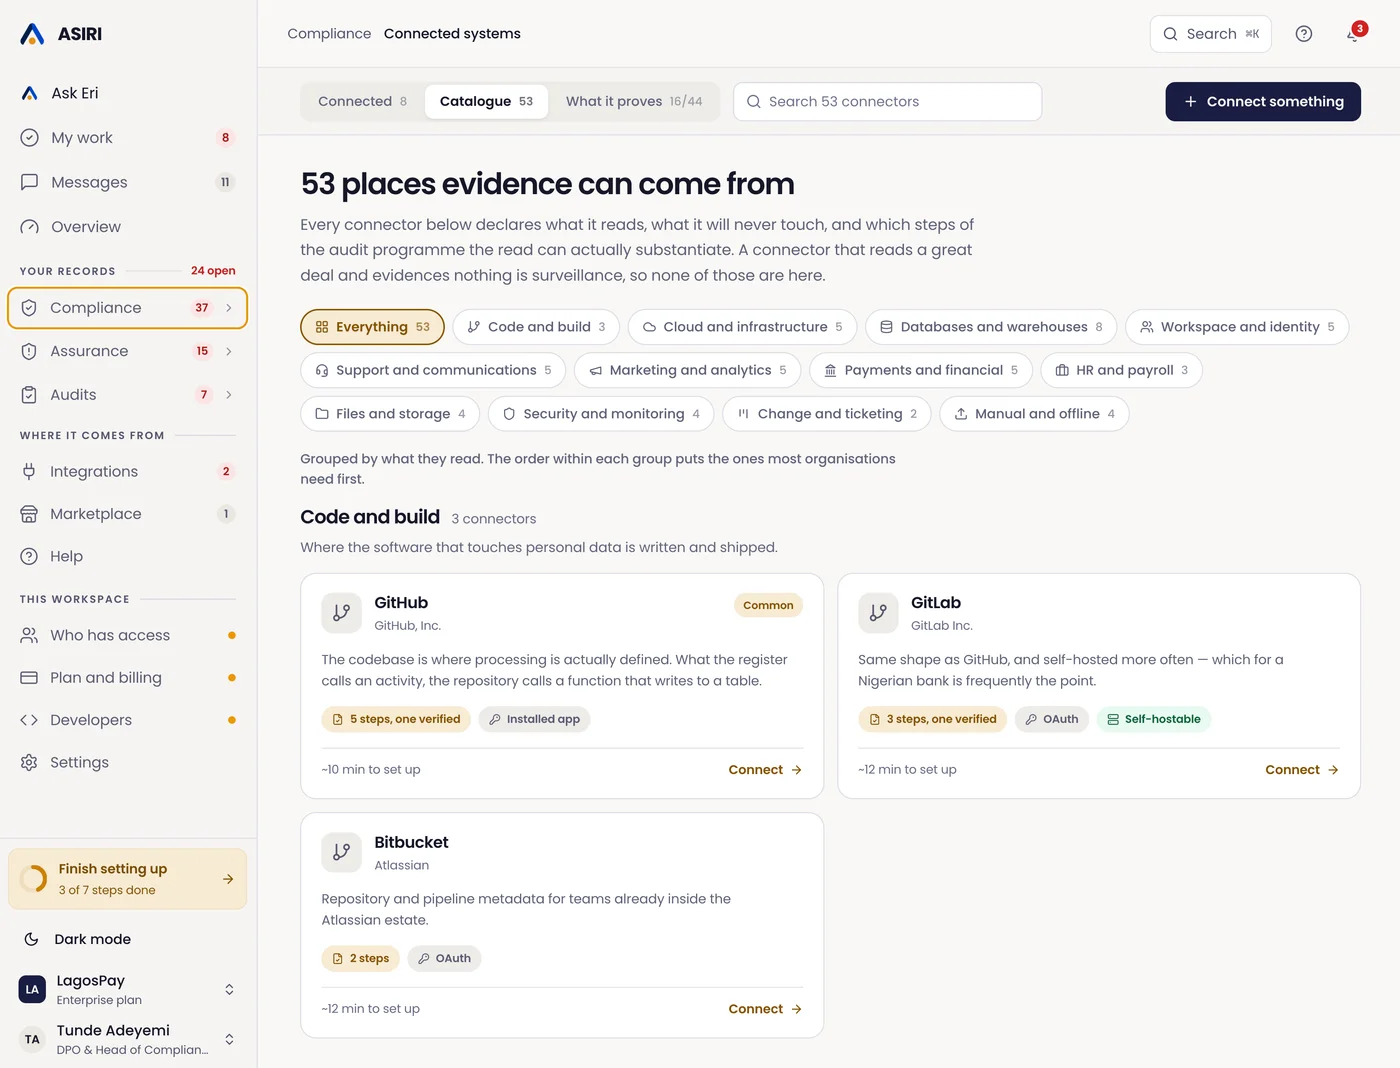Open Tunde Adeyemi account menu
The width and height of the screenshot is (1400, 1068).
pyautogui.click(x=127, y=1039)
